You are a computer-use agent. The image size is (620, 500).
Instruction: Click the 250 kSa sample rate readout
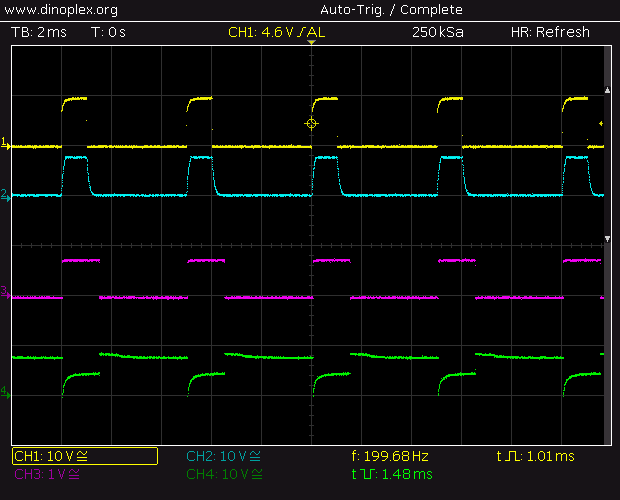point(438,32)
